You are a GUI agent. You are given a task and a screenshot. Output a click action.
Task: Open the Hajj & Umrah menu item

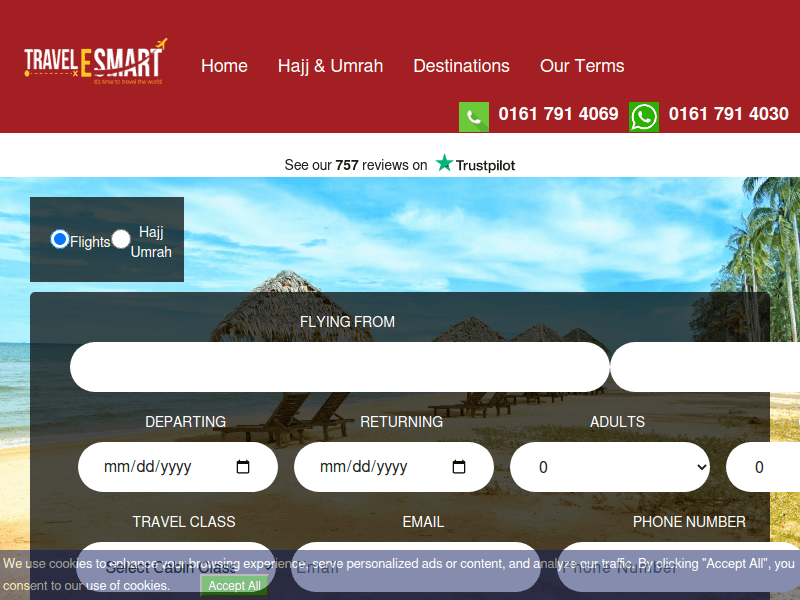(331, 66)
